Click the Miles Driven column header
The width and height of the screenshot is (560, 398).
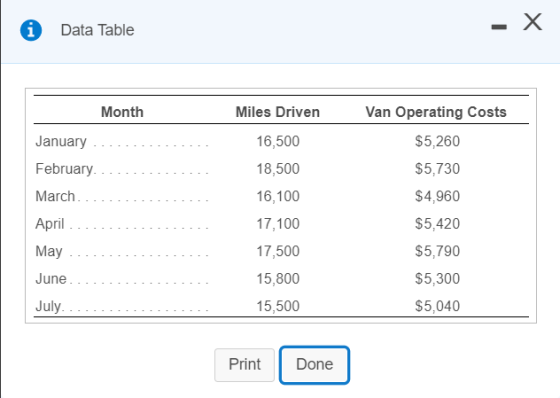point(278,112)
